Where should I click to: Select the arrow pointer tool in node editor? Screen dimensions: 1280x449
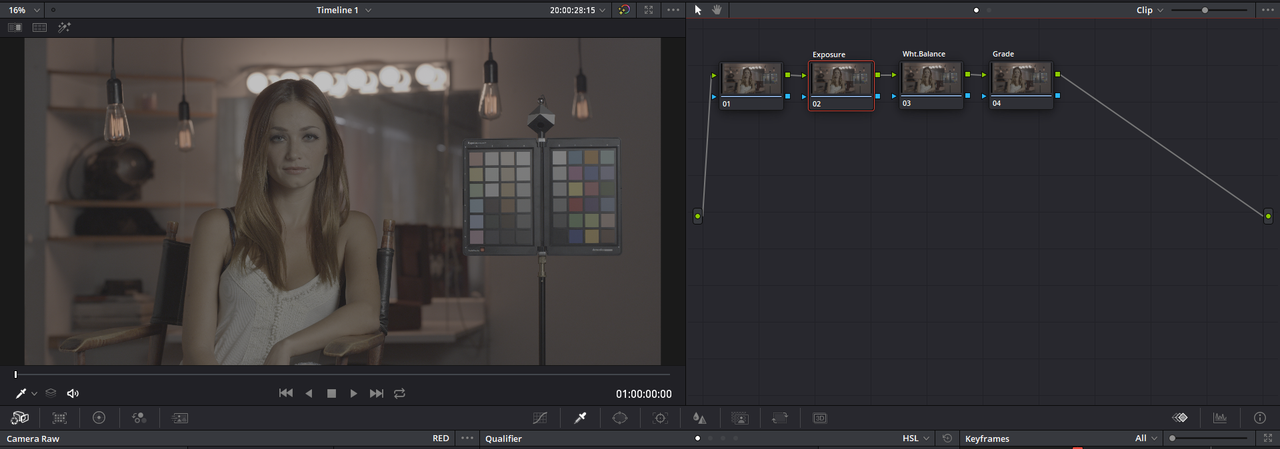click(698, 10)
